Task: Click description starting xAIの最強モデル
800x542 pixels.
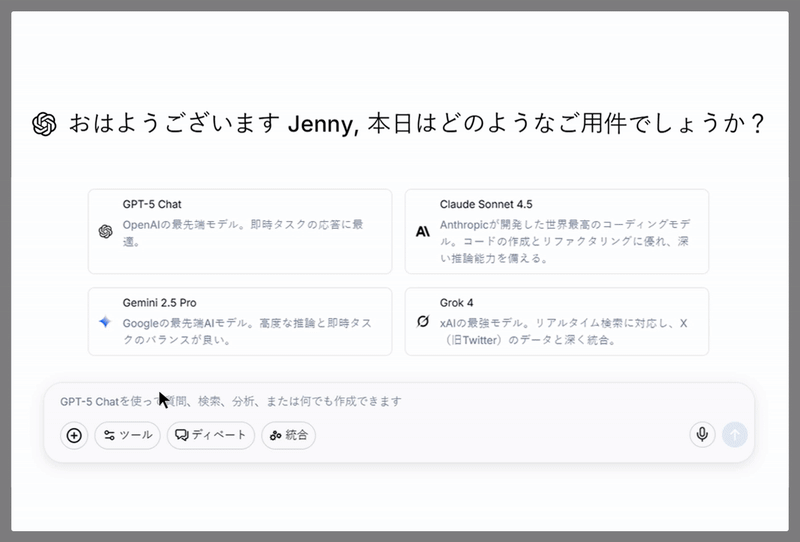Action: coord(564,331)
